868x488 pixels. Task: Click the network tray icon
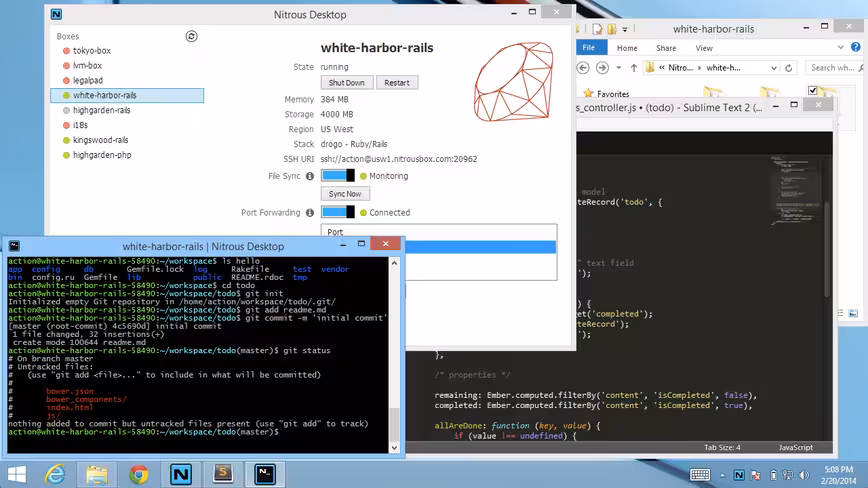[x=788, y=475]
